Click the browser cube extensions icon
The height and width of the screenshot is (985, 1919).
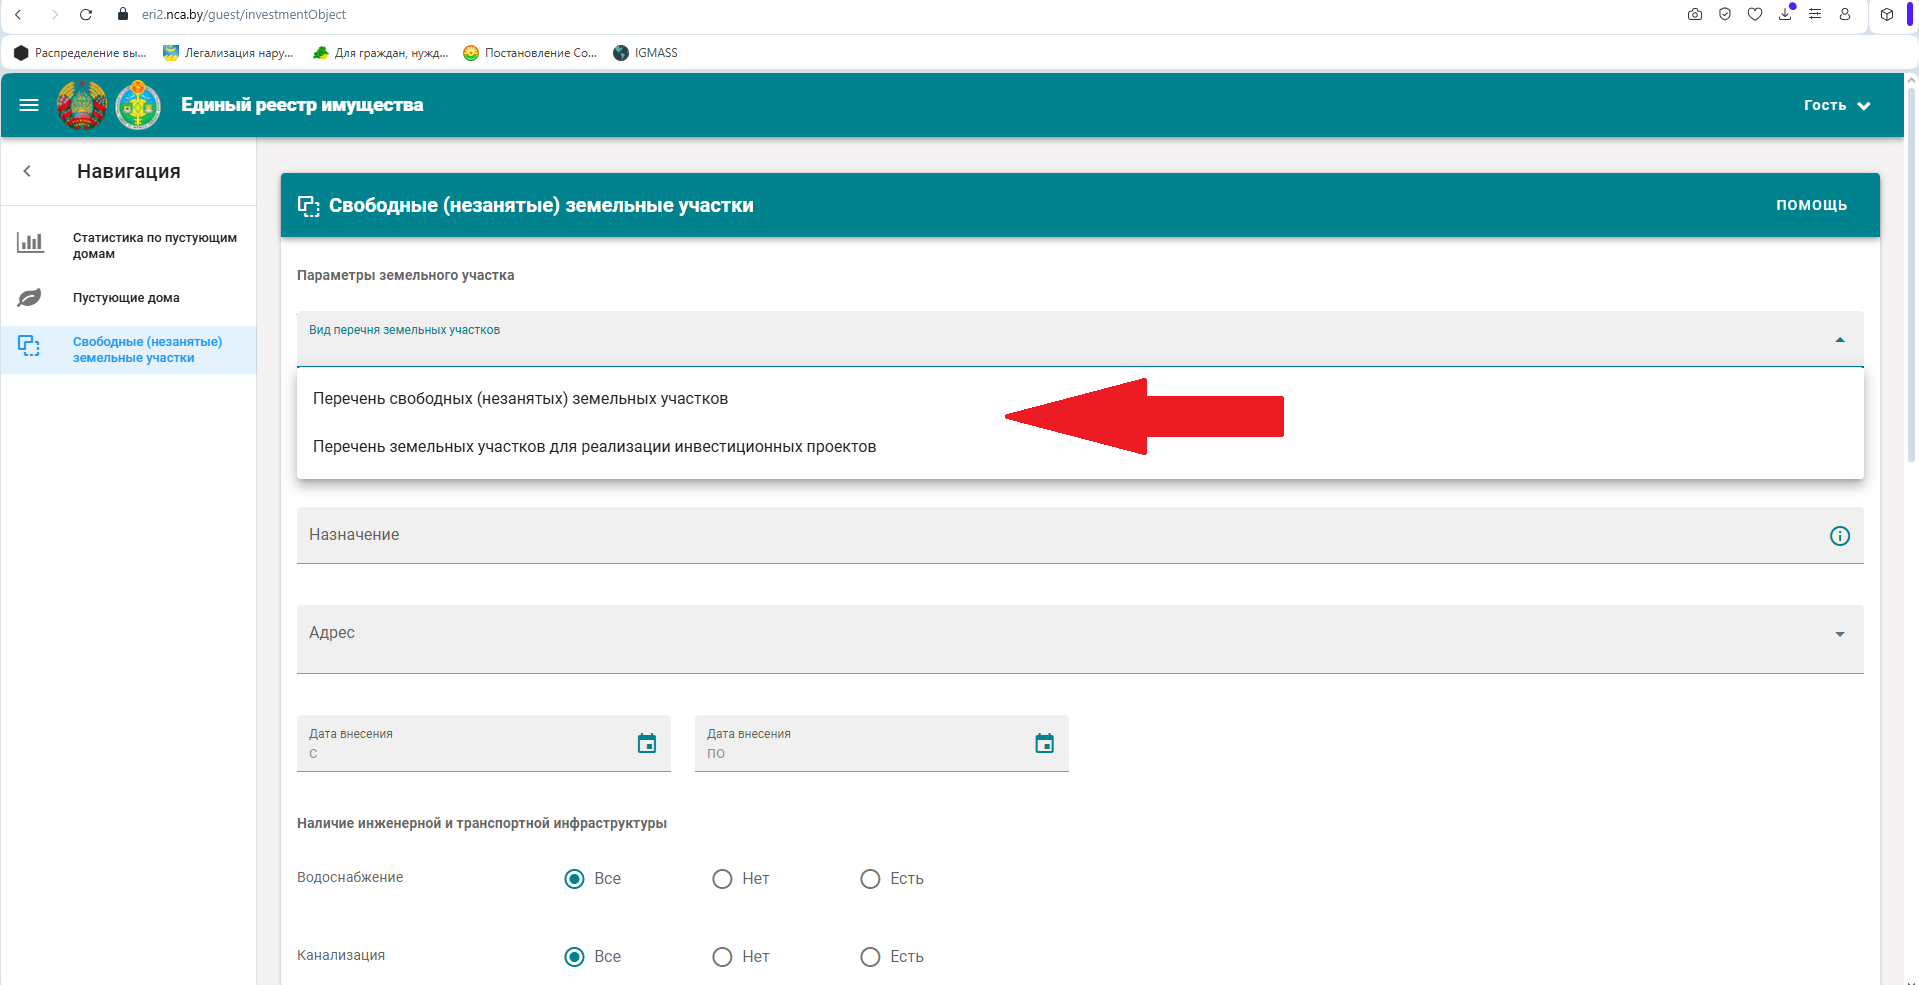[x=1887, y=14]
